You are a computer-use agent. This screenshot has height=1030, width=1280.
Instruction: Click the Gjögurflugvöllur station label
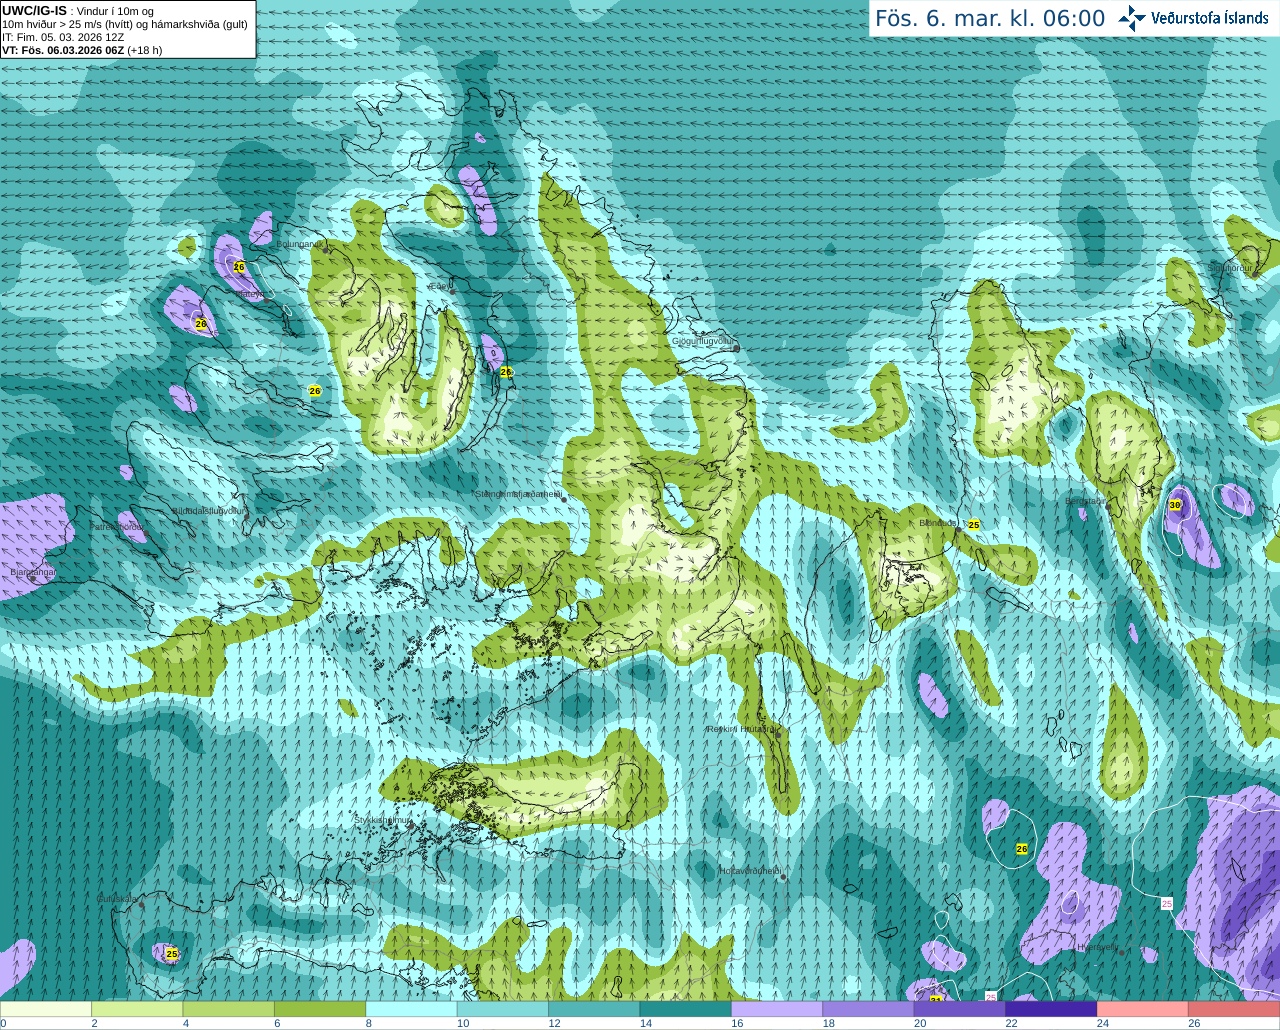[704, 341]
